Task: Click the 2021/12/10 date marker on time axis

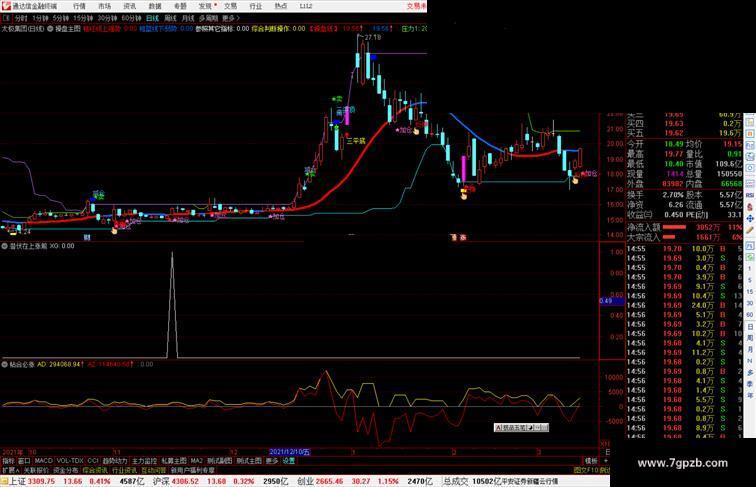Action: (x=290, y=452)
